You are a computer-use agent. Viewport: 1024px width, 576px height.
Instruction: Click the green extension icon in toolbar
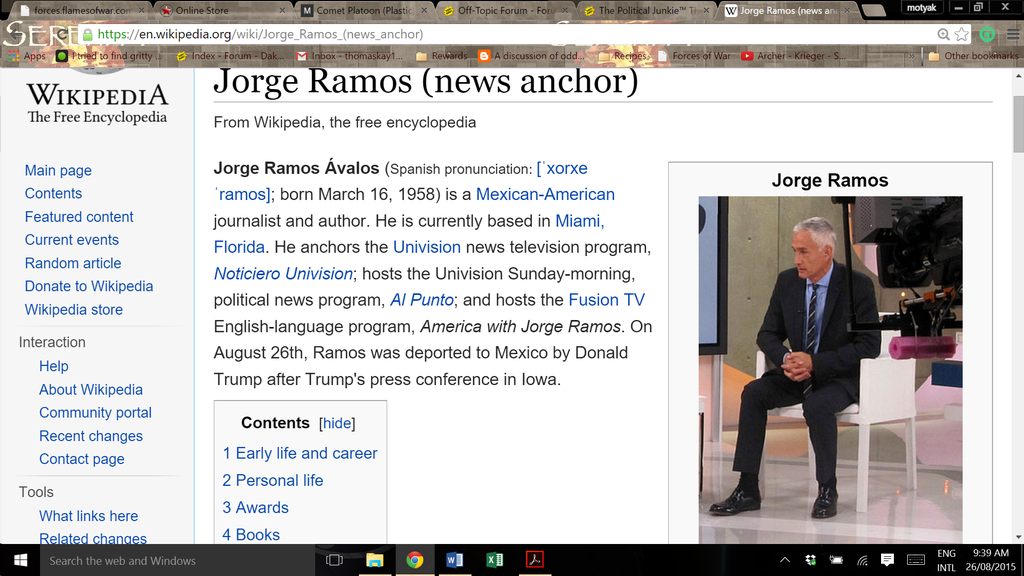(987, 34)
